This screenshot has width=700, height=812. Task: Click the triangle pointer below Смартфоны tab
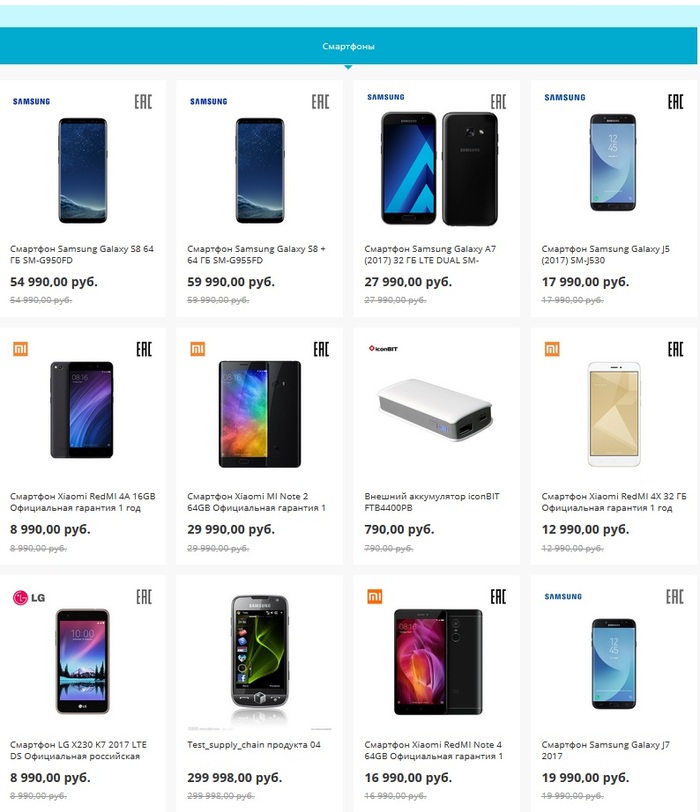pos(347,67)
